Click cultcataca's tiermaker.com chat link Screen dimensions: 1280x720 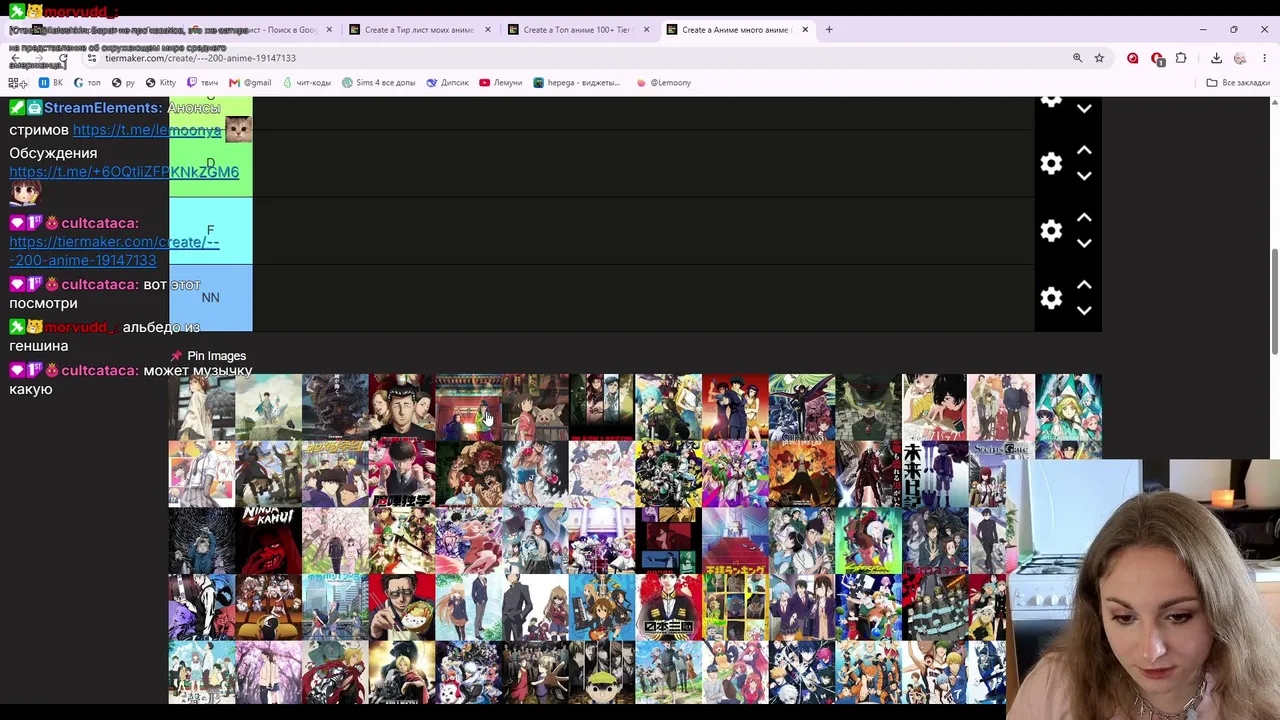pyautogui.click(x=114, y=251)
